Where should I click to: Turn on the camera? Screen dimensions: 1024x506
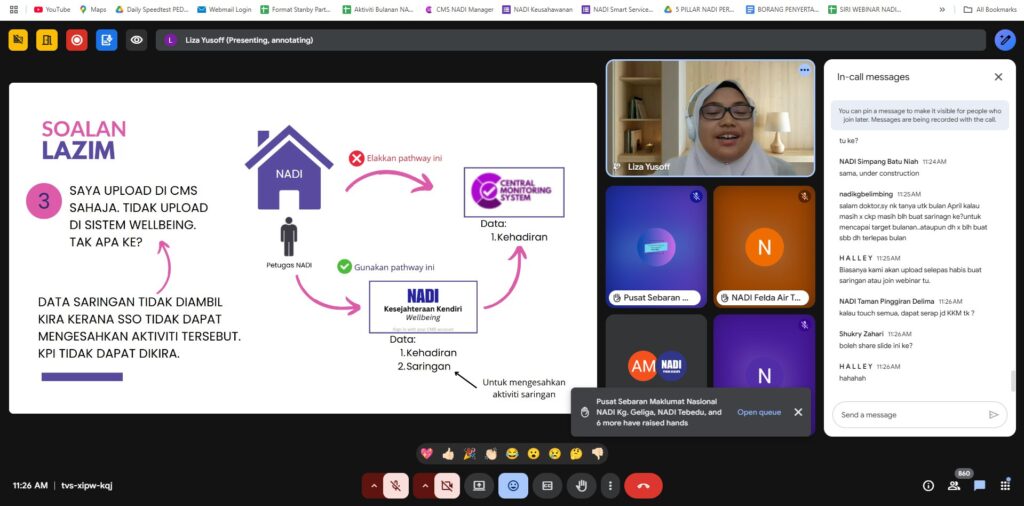[446, 485]
